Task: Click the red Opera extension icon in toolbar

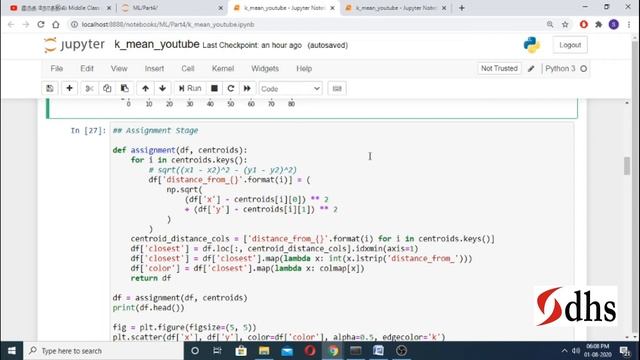Action: pyautogui.click(x=584, y=24)
